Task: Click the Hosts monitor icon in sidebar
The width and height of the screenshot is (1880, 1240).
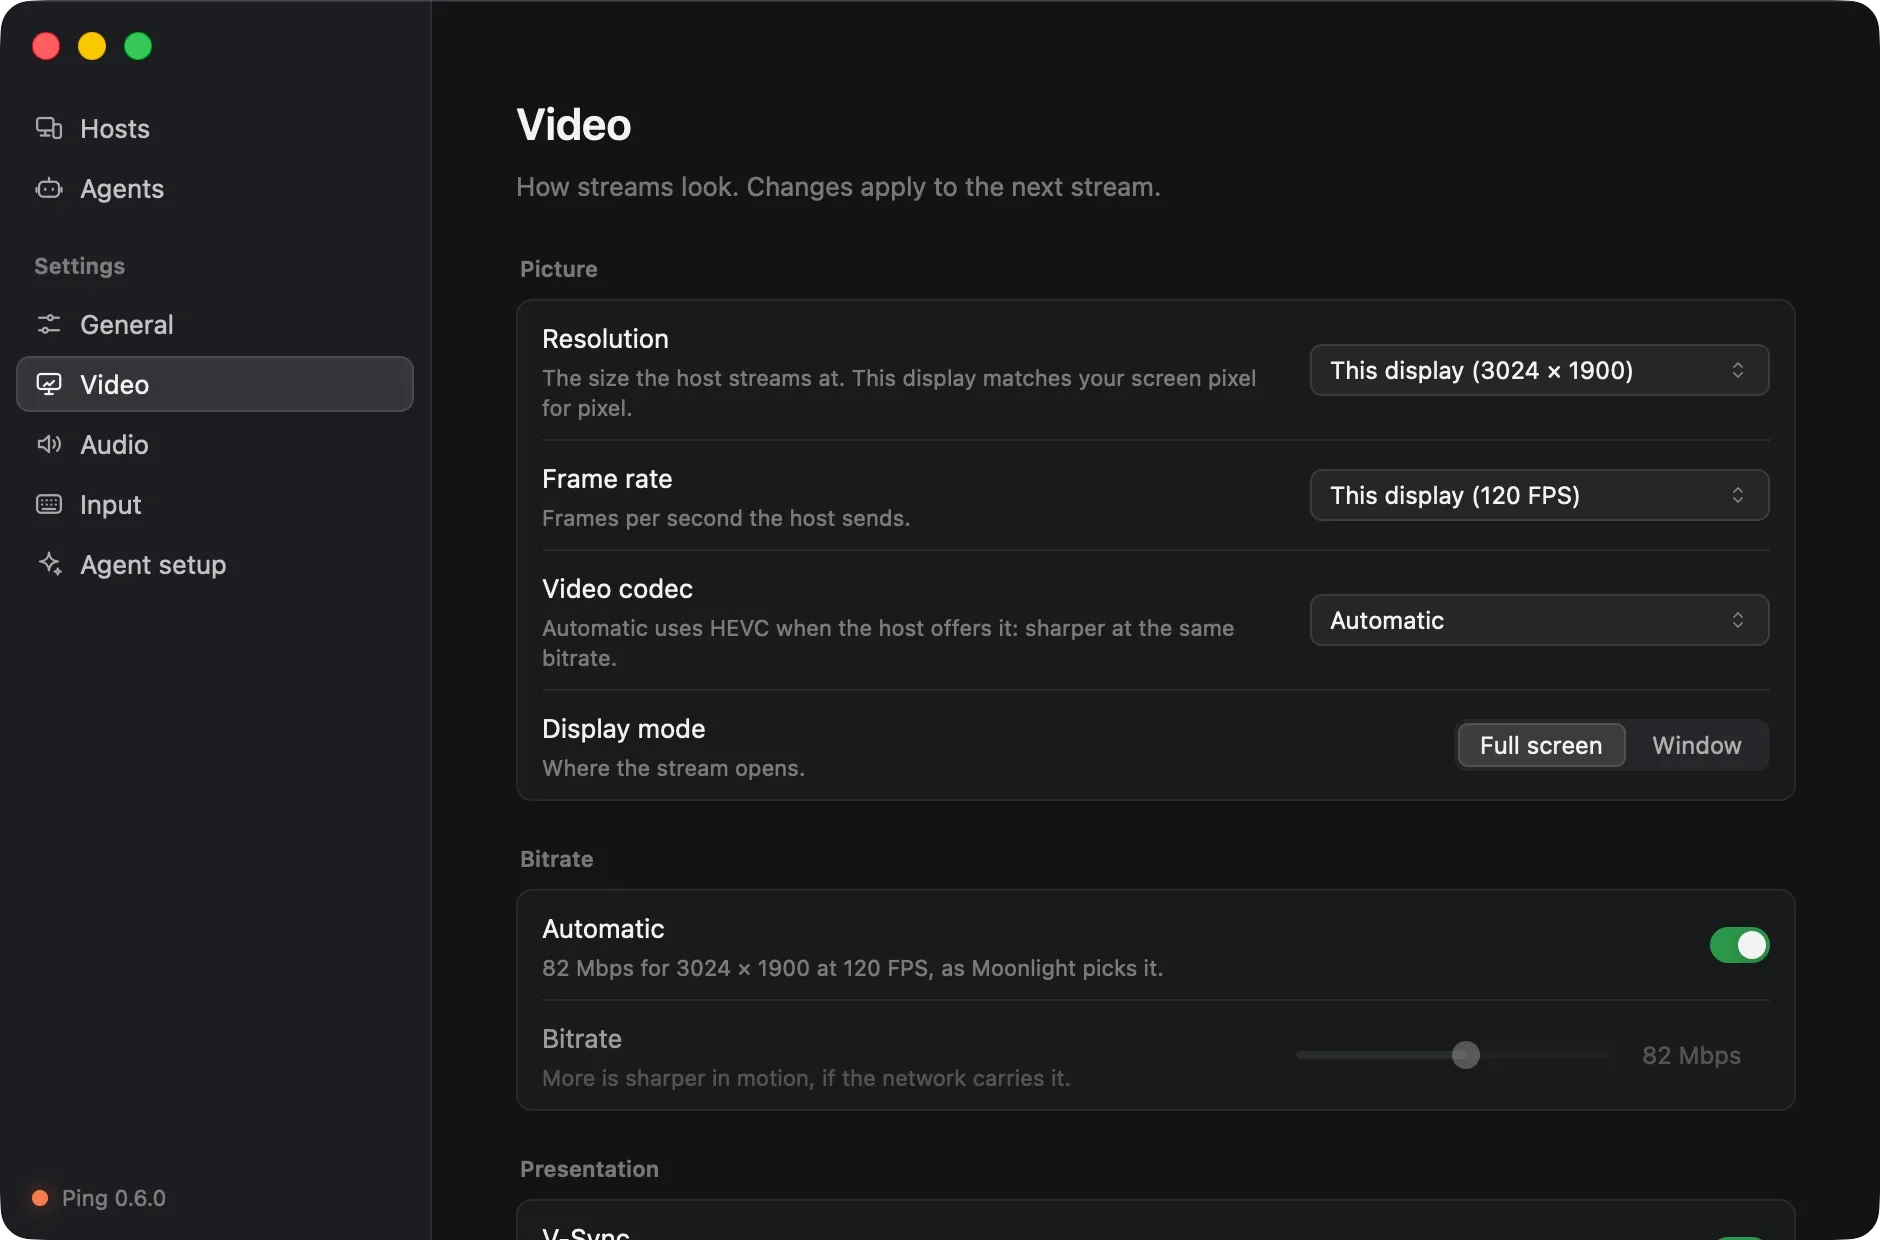Action: (x=49, y=128)
